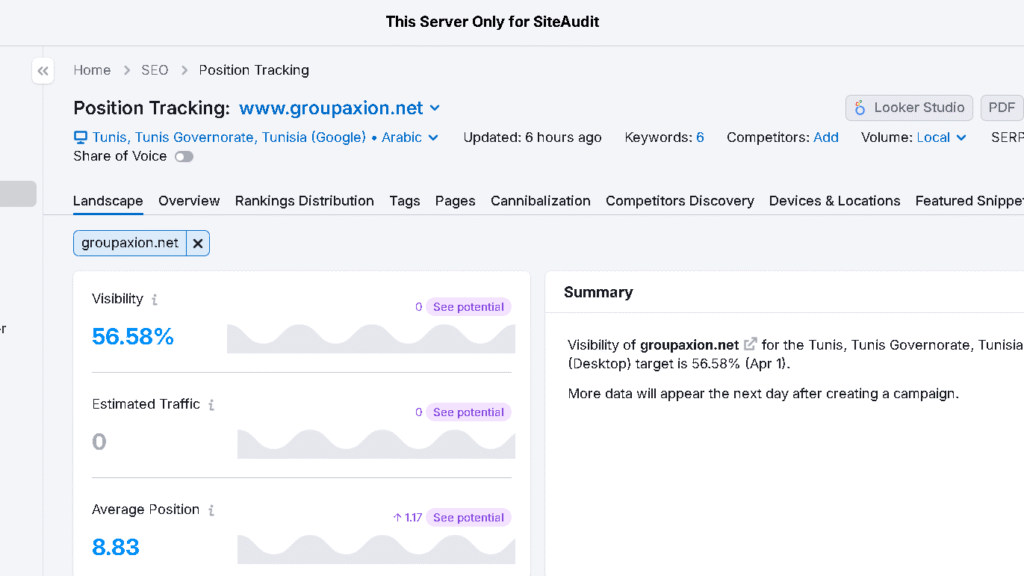1024x576 pixels.
Task: Switch to the Overview tab
Action: pyautogui.click(x=189, y=200)
